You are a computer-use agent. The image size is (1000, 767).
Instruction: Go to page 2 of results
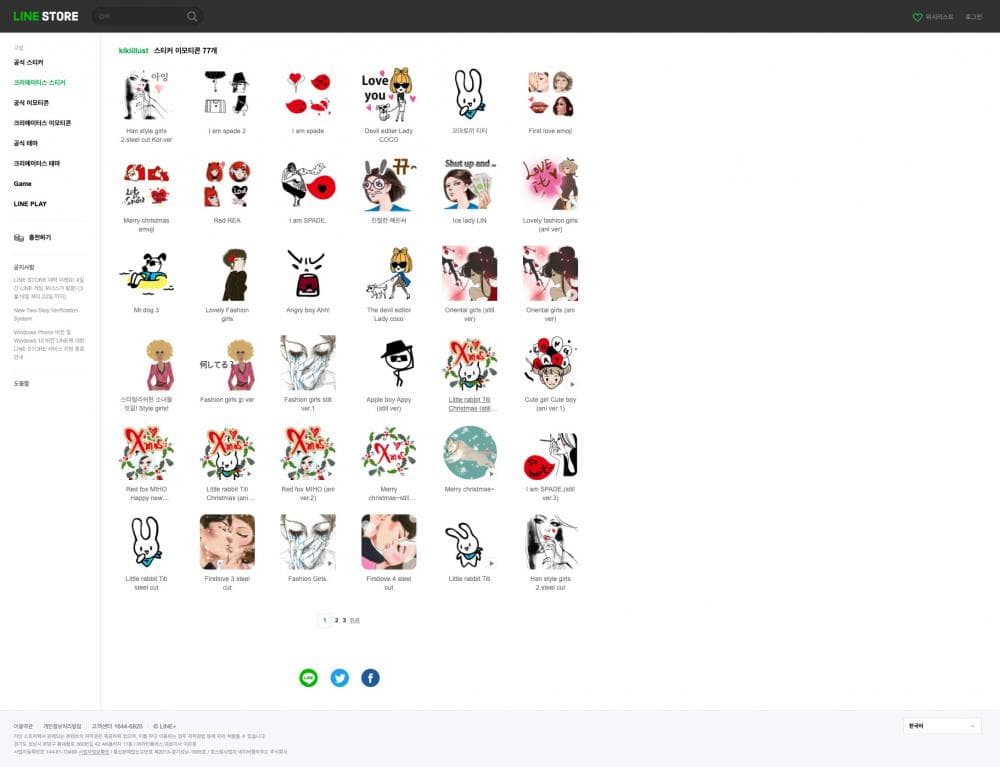[336, 620]
